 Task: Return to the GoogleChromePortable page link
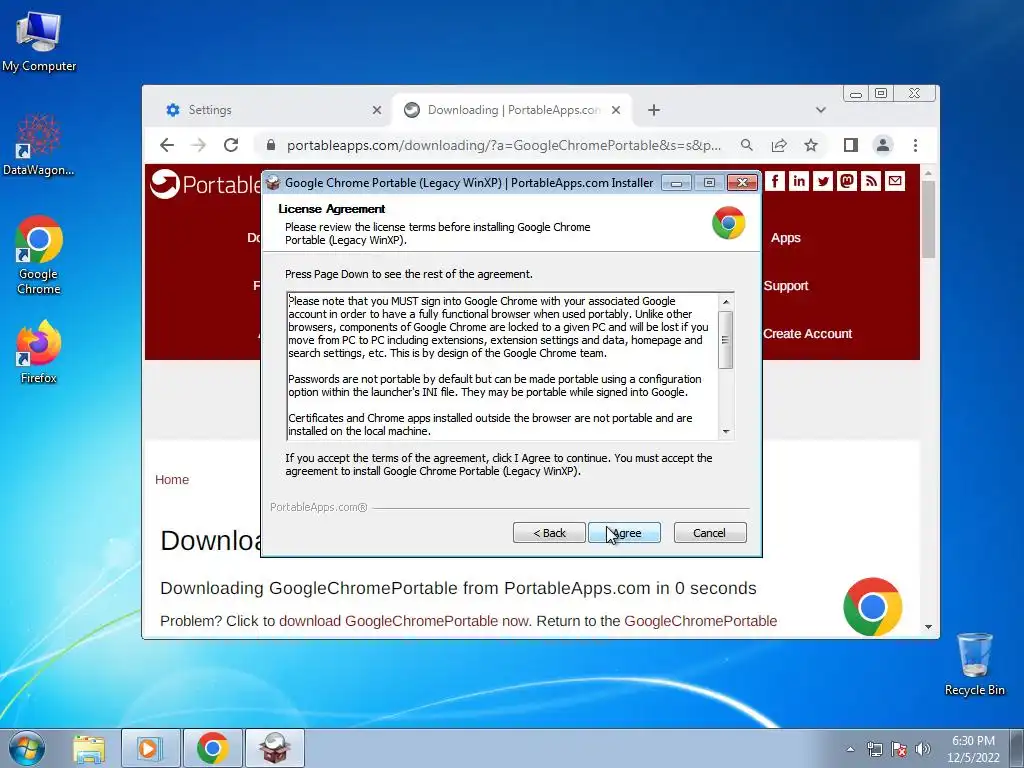point(701,620)
